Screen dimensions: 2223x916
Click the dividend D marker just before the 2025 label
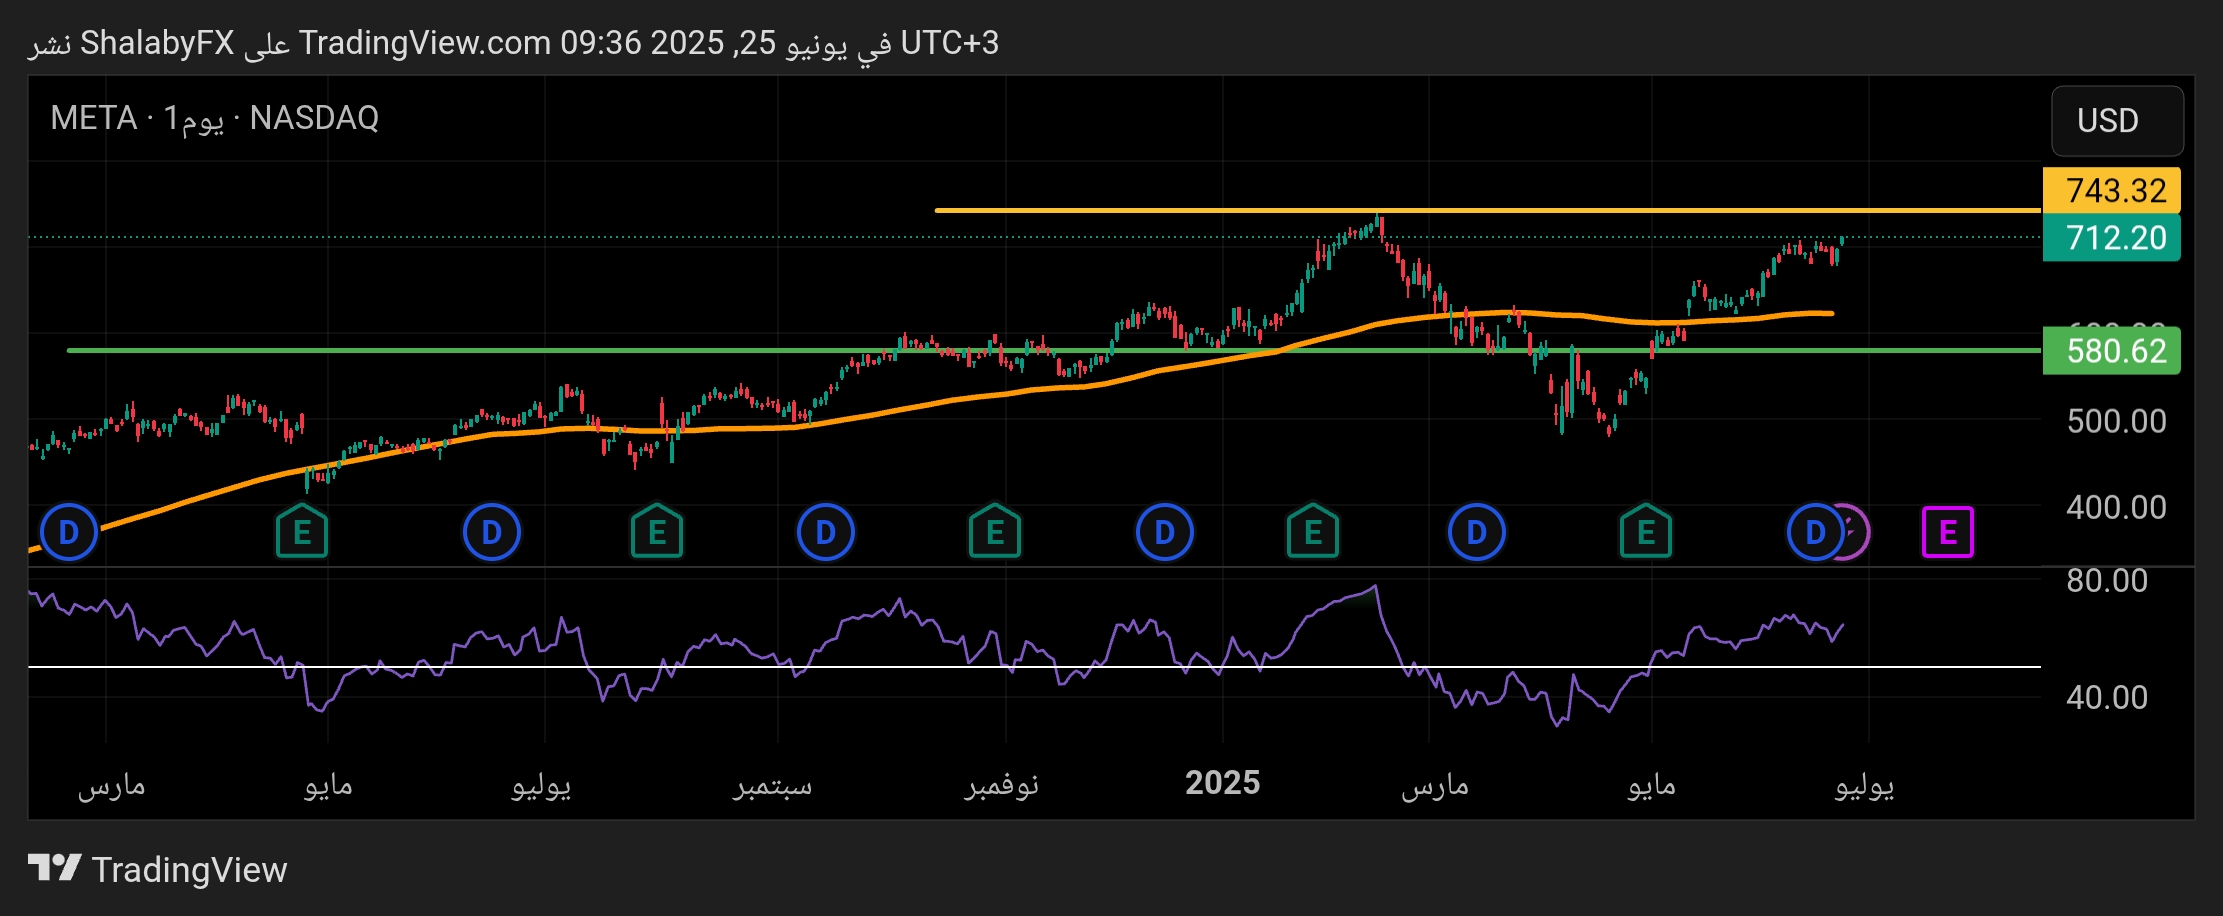1165,532
